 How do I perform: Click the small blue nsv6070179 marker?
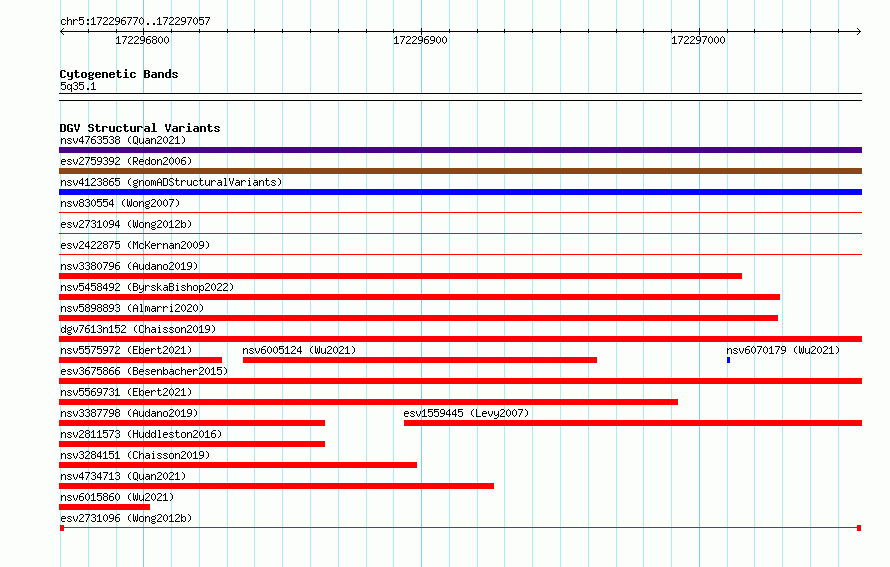coord(728,360)
